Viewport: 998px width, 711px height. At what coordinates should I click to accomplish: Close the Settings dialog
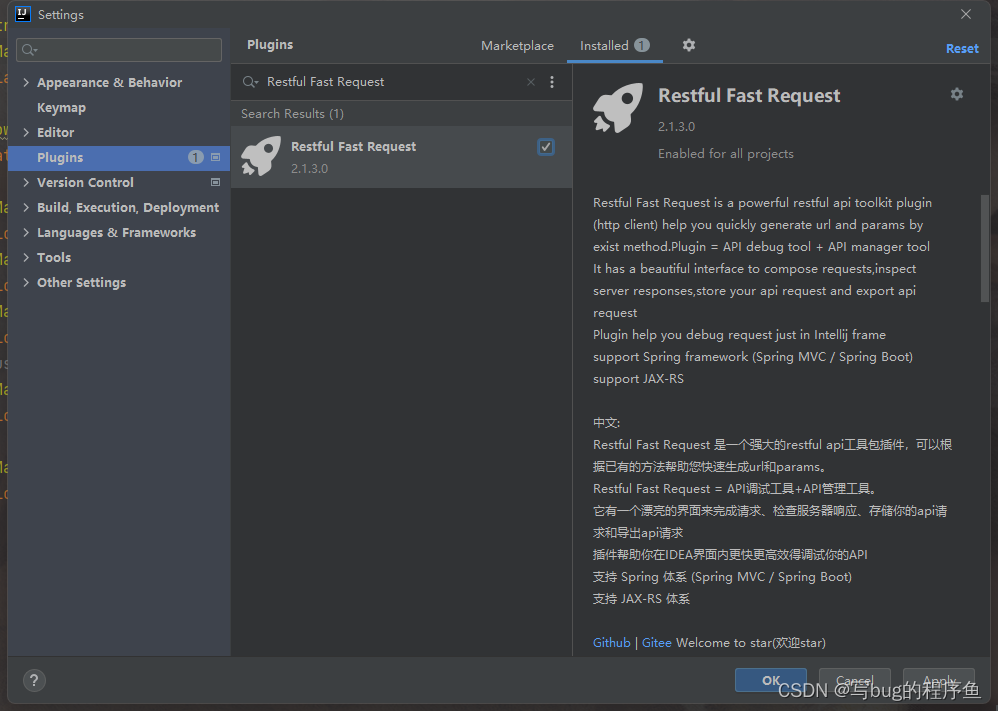pyautogui.click(x=966, y=14)
